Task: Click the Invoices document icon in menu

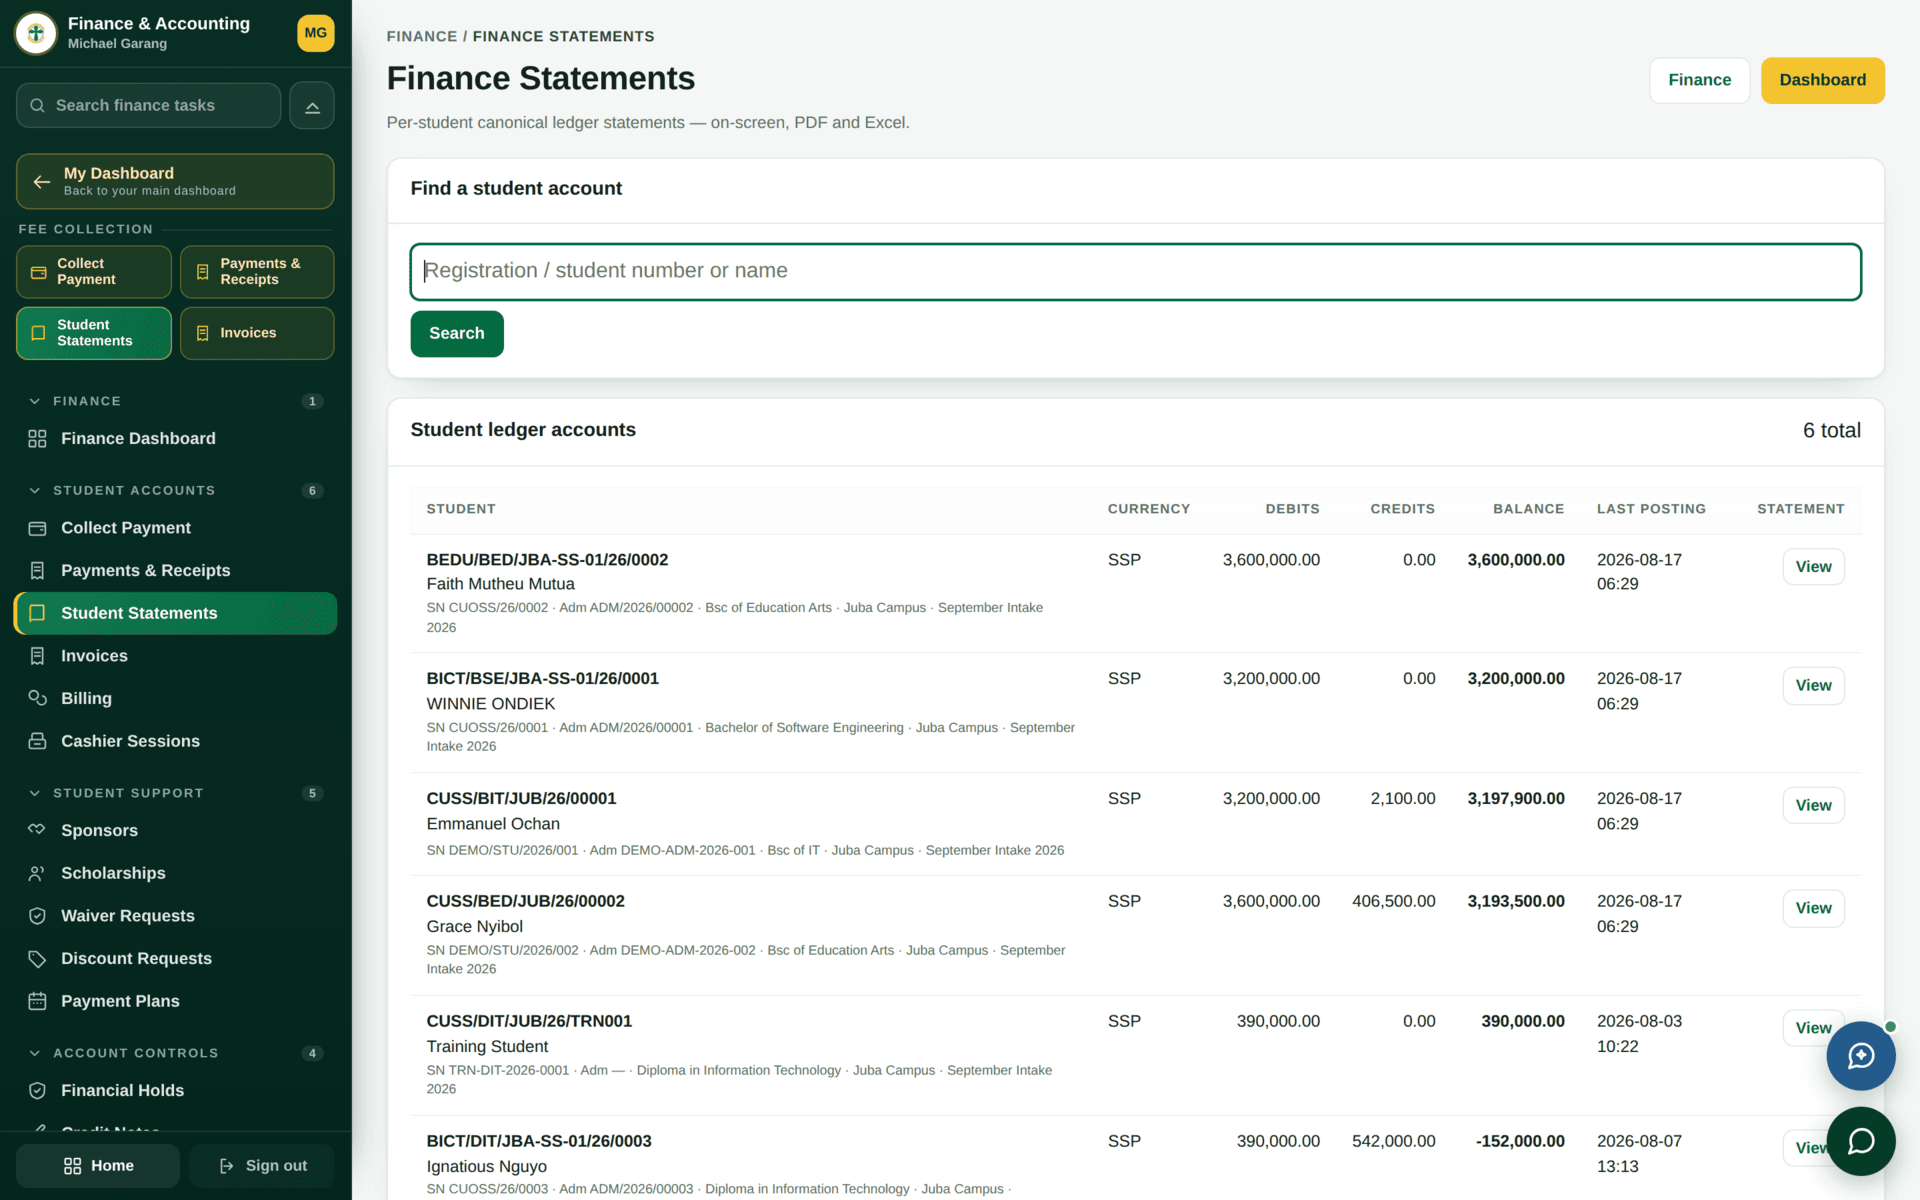Action: click(37, 656)
